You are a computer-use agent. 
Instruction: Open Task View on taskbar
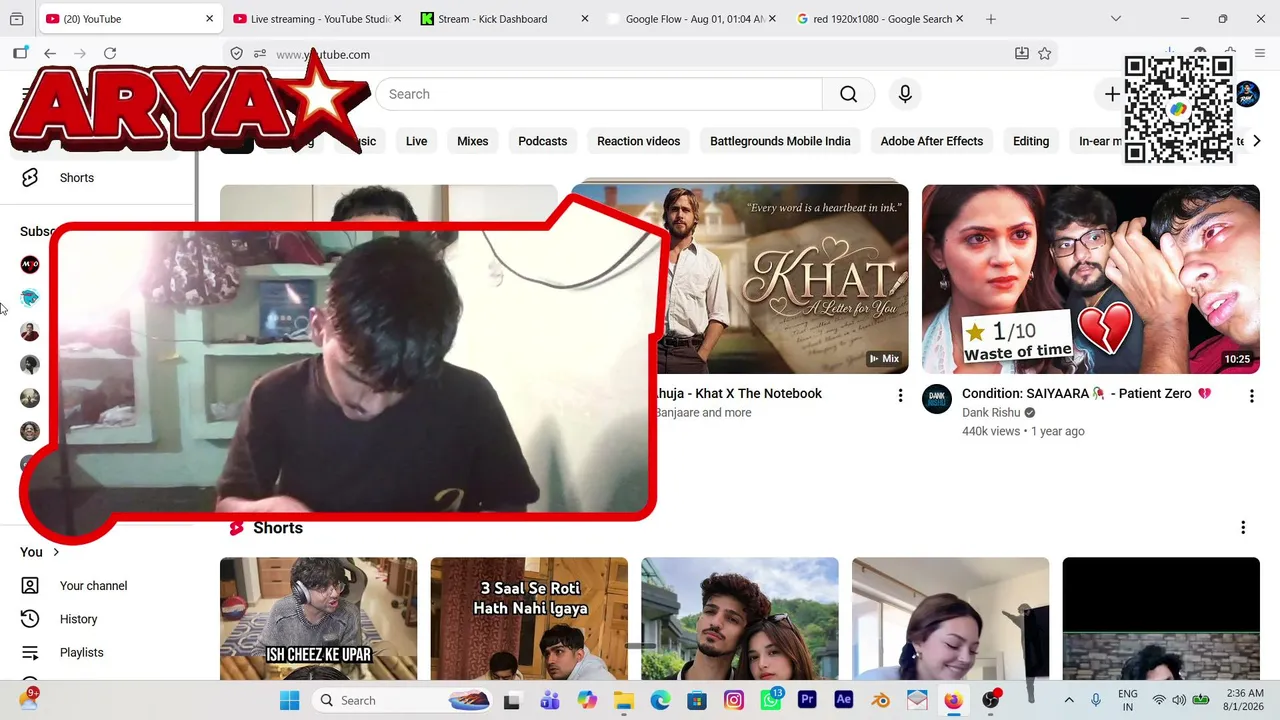coord(512,700)
